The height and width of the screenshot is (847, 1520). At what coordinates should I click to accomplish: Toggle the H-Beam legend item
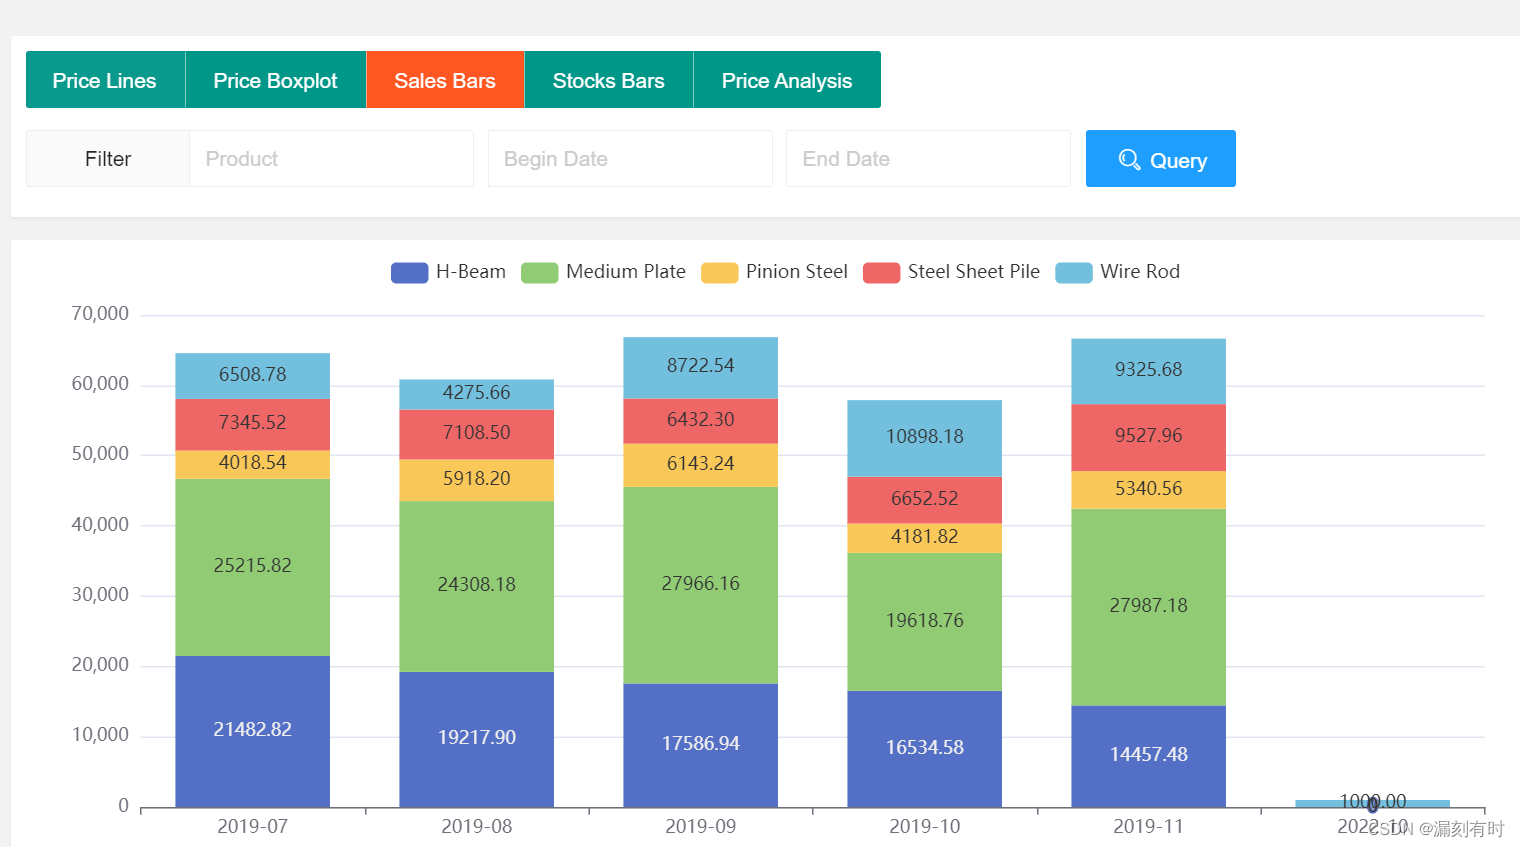pos(448,271)
